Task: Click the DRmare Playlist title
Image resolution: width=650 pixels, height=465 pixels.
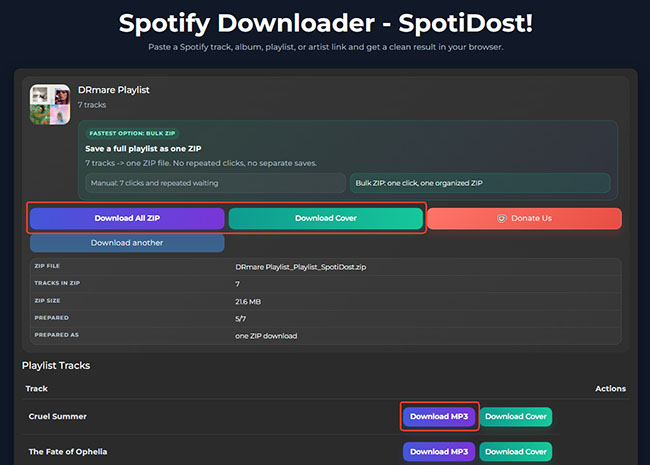Action: pyautogui.click(x=114, y=90)
